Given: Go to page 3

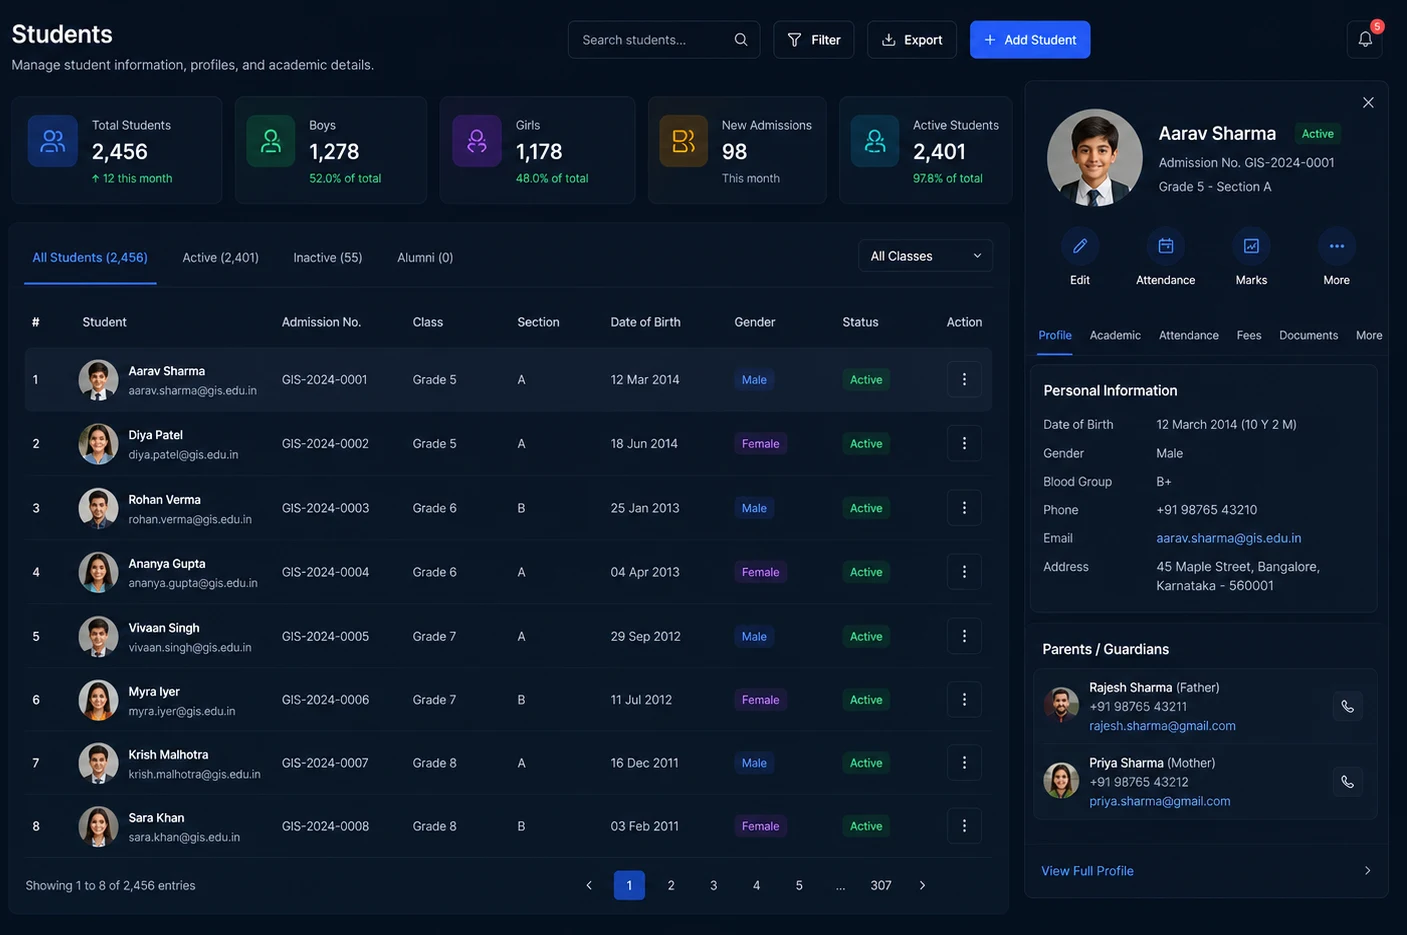Looking at the screenshot, I should [x=713, y=886].
